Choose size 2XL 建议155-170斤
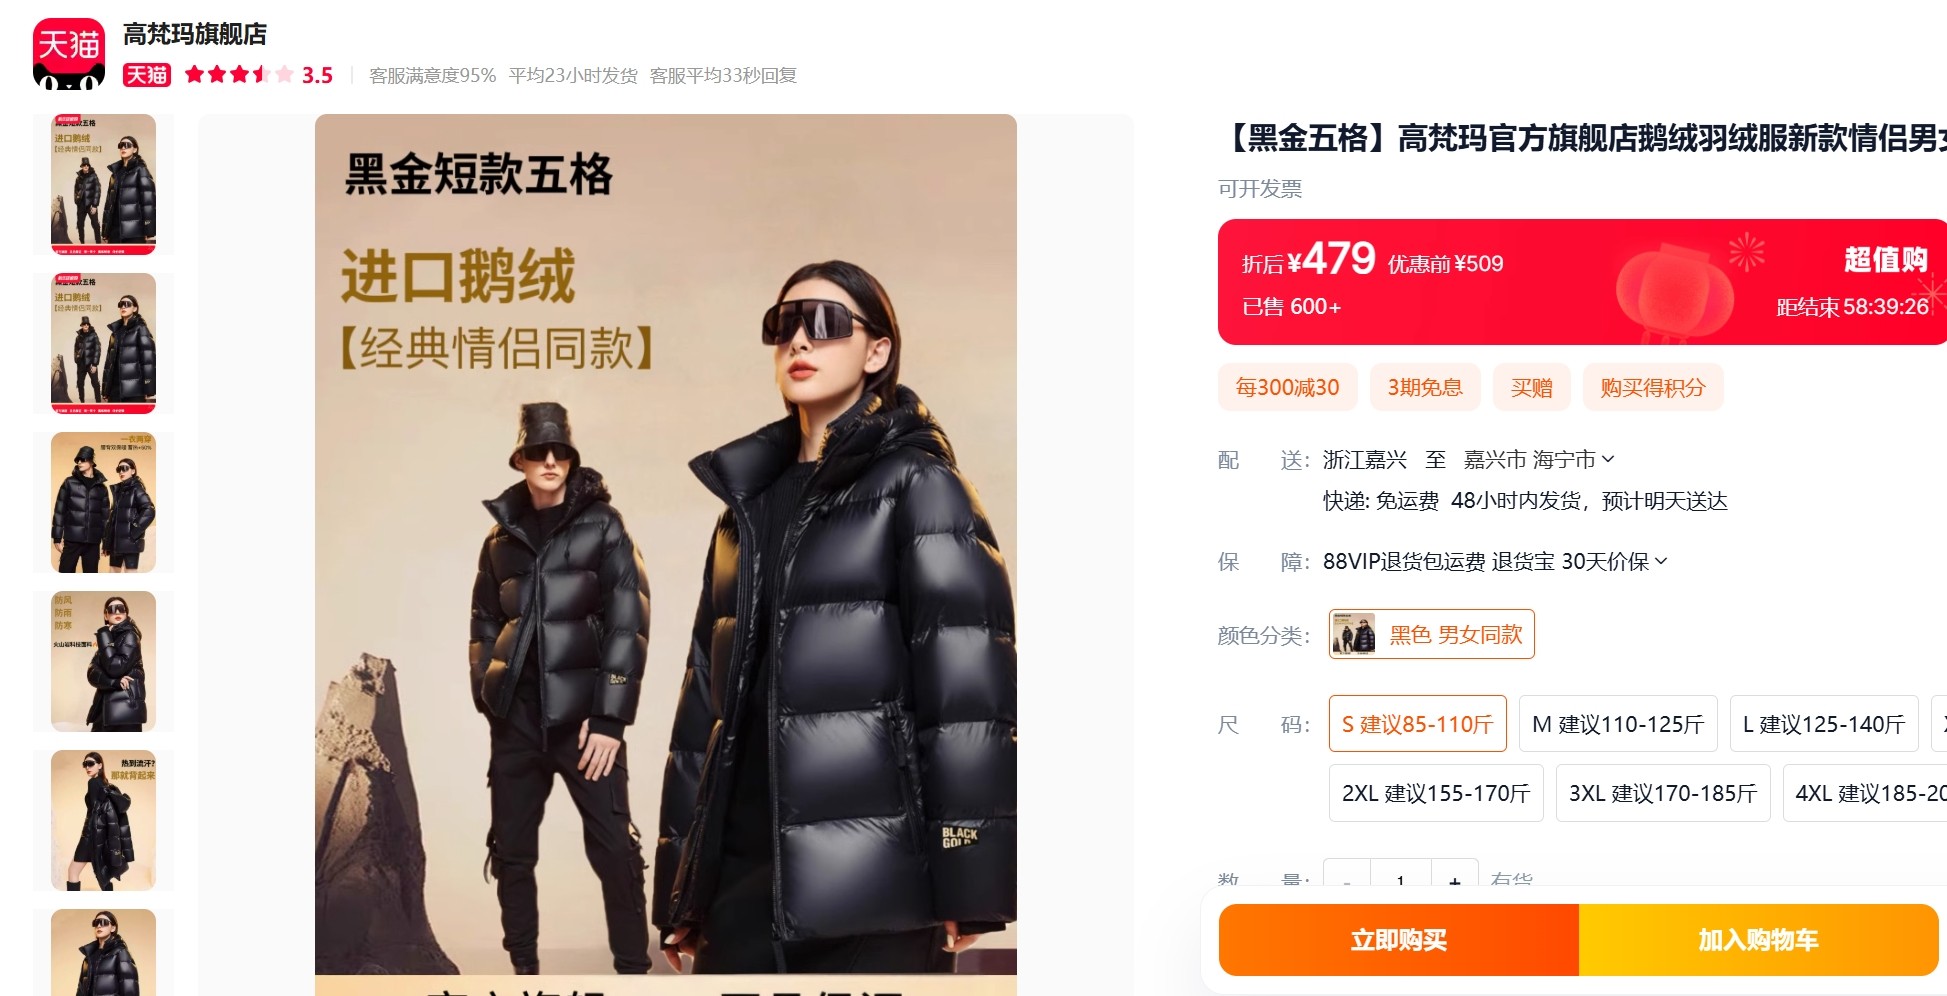The width and height of the screenshot is (1947, 996). (x=1436, y=793)
